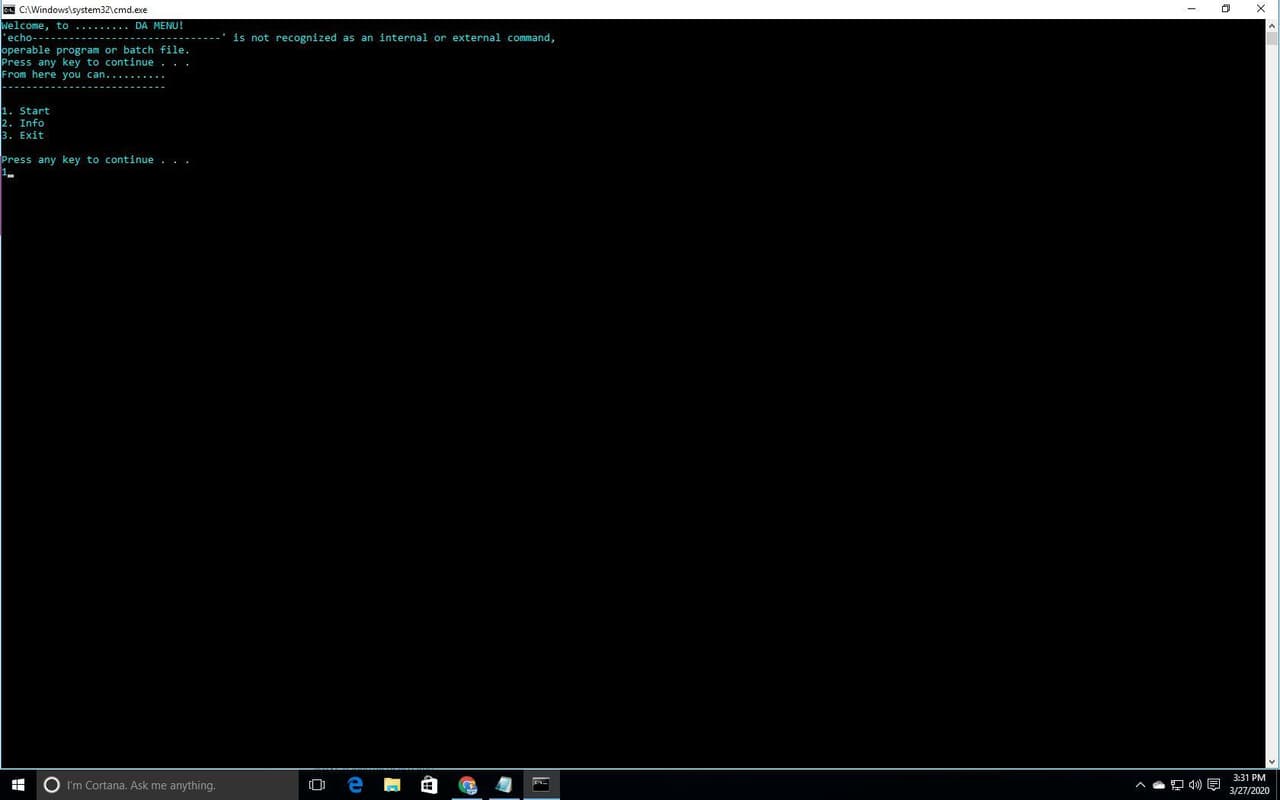Click the scrollbar down arrow in console
This screenshot has width=1280, height=800.
point(1272,762)
